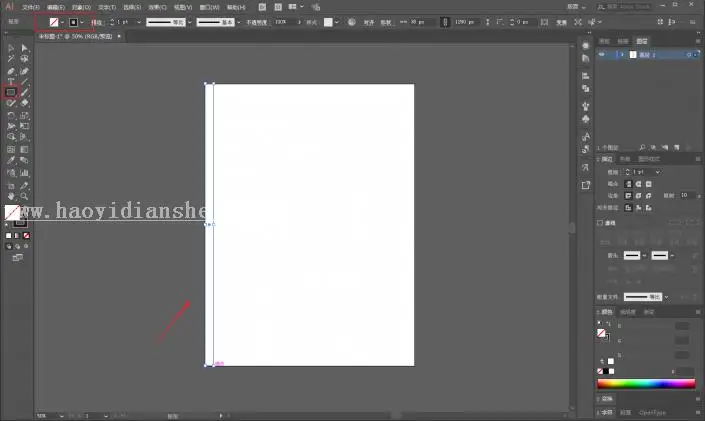Choose the Blend tool
This screenshot has width=705, height=421.
[x=24, y=160]
